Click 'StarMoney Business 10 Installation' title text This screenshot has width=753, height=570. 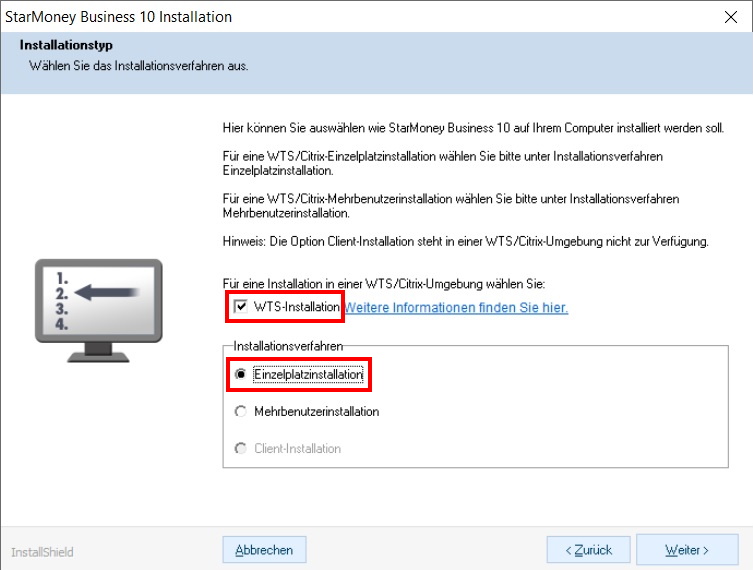pos(119,17)
